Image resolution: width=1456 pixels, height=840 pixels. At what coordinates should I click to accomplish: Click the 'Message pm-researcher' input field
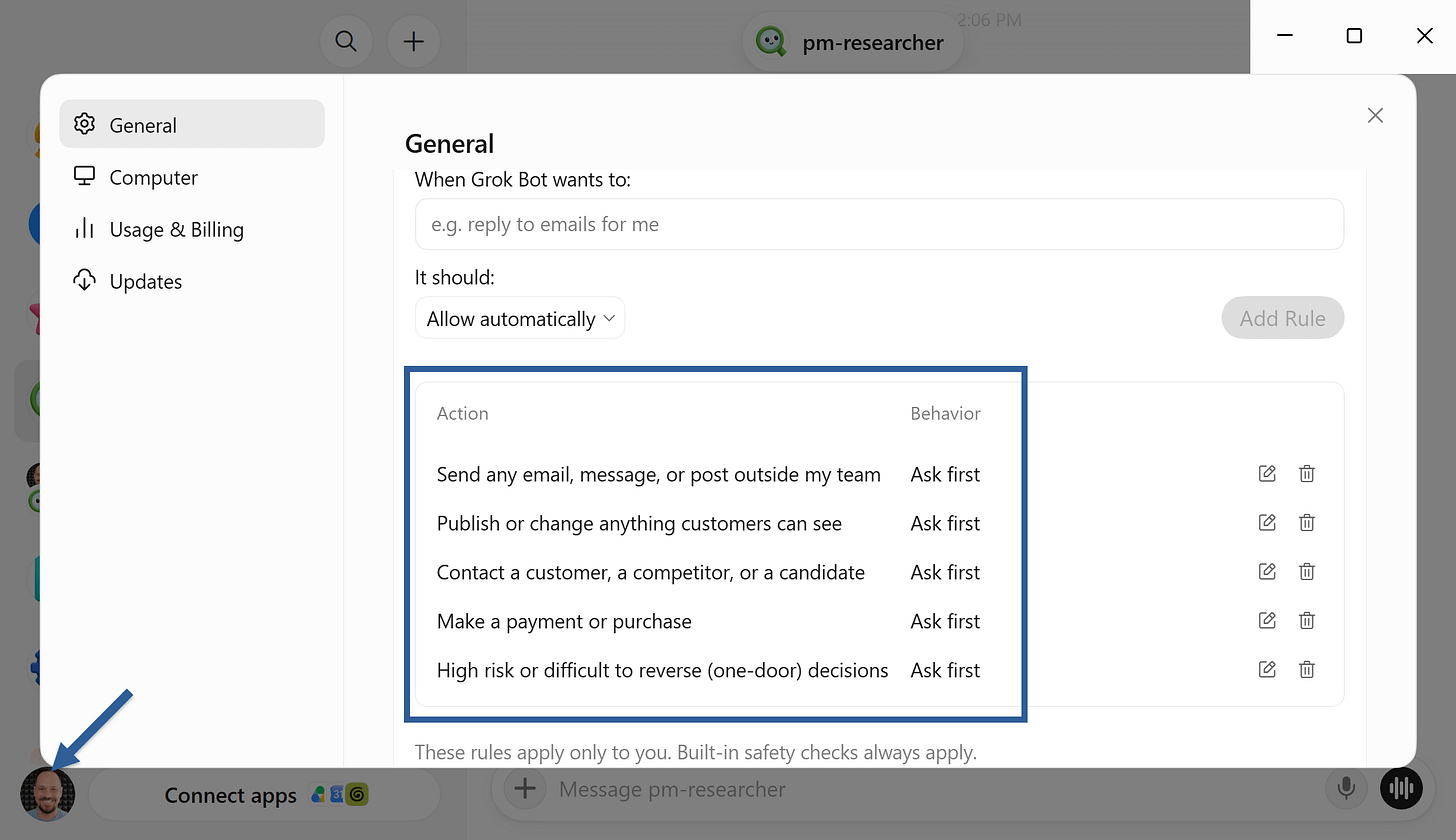point(930,789)
